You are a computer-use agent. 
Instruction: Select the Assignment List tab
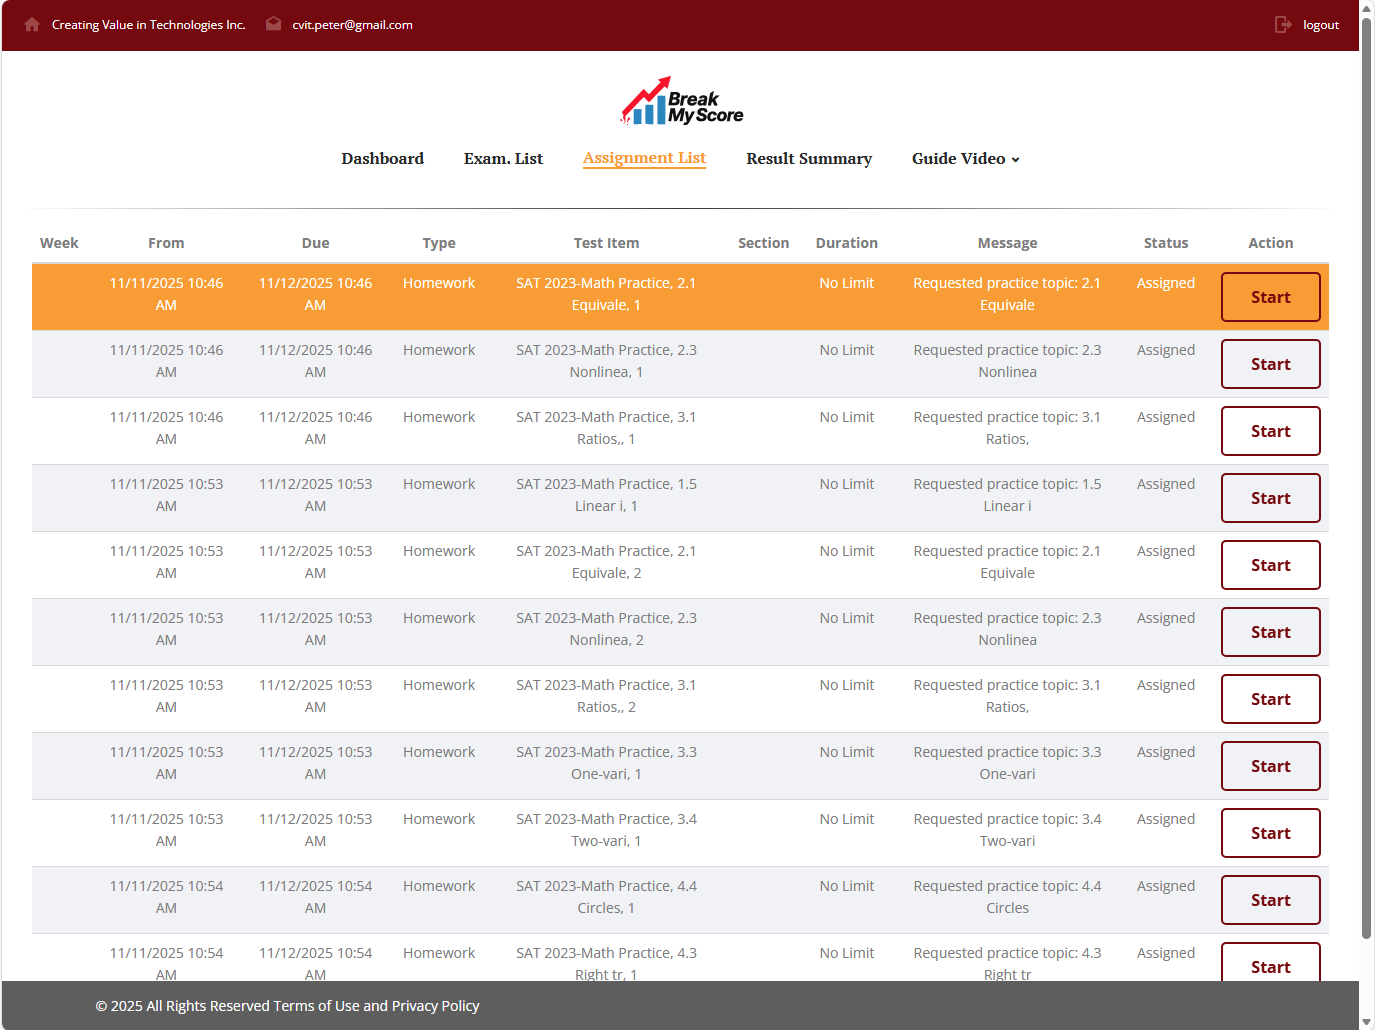[x=644, y=158]
